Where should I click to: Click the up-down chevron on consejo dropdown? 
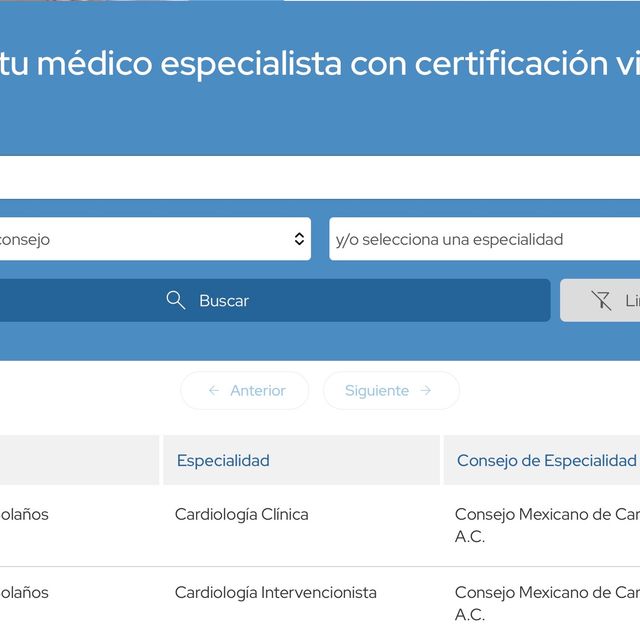coord(299,239)
